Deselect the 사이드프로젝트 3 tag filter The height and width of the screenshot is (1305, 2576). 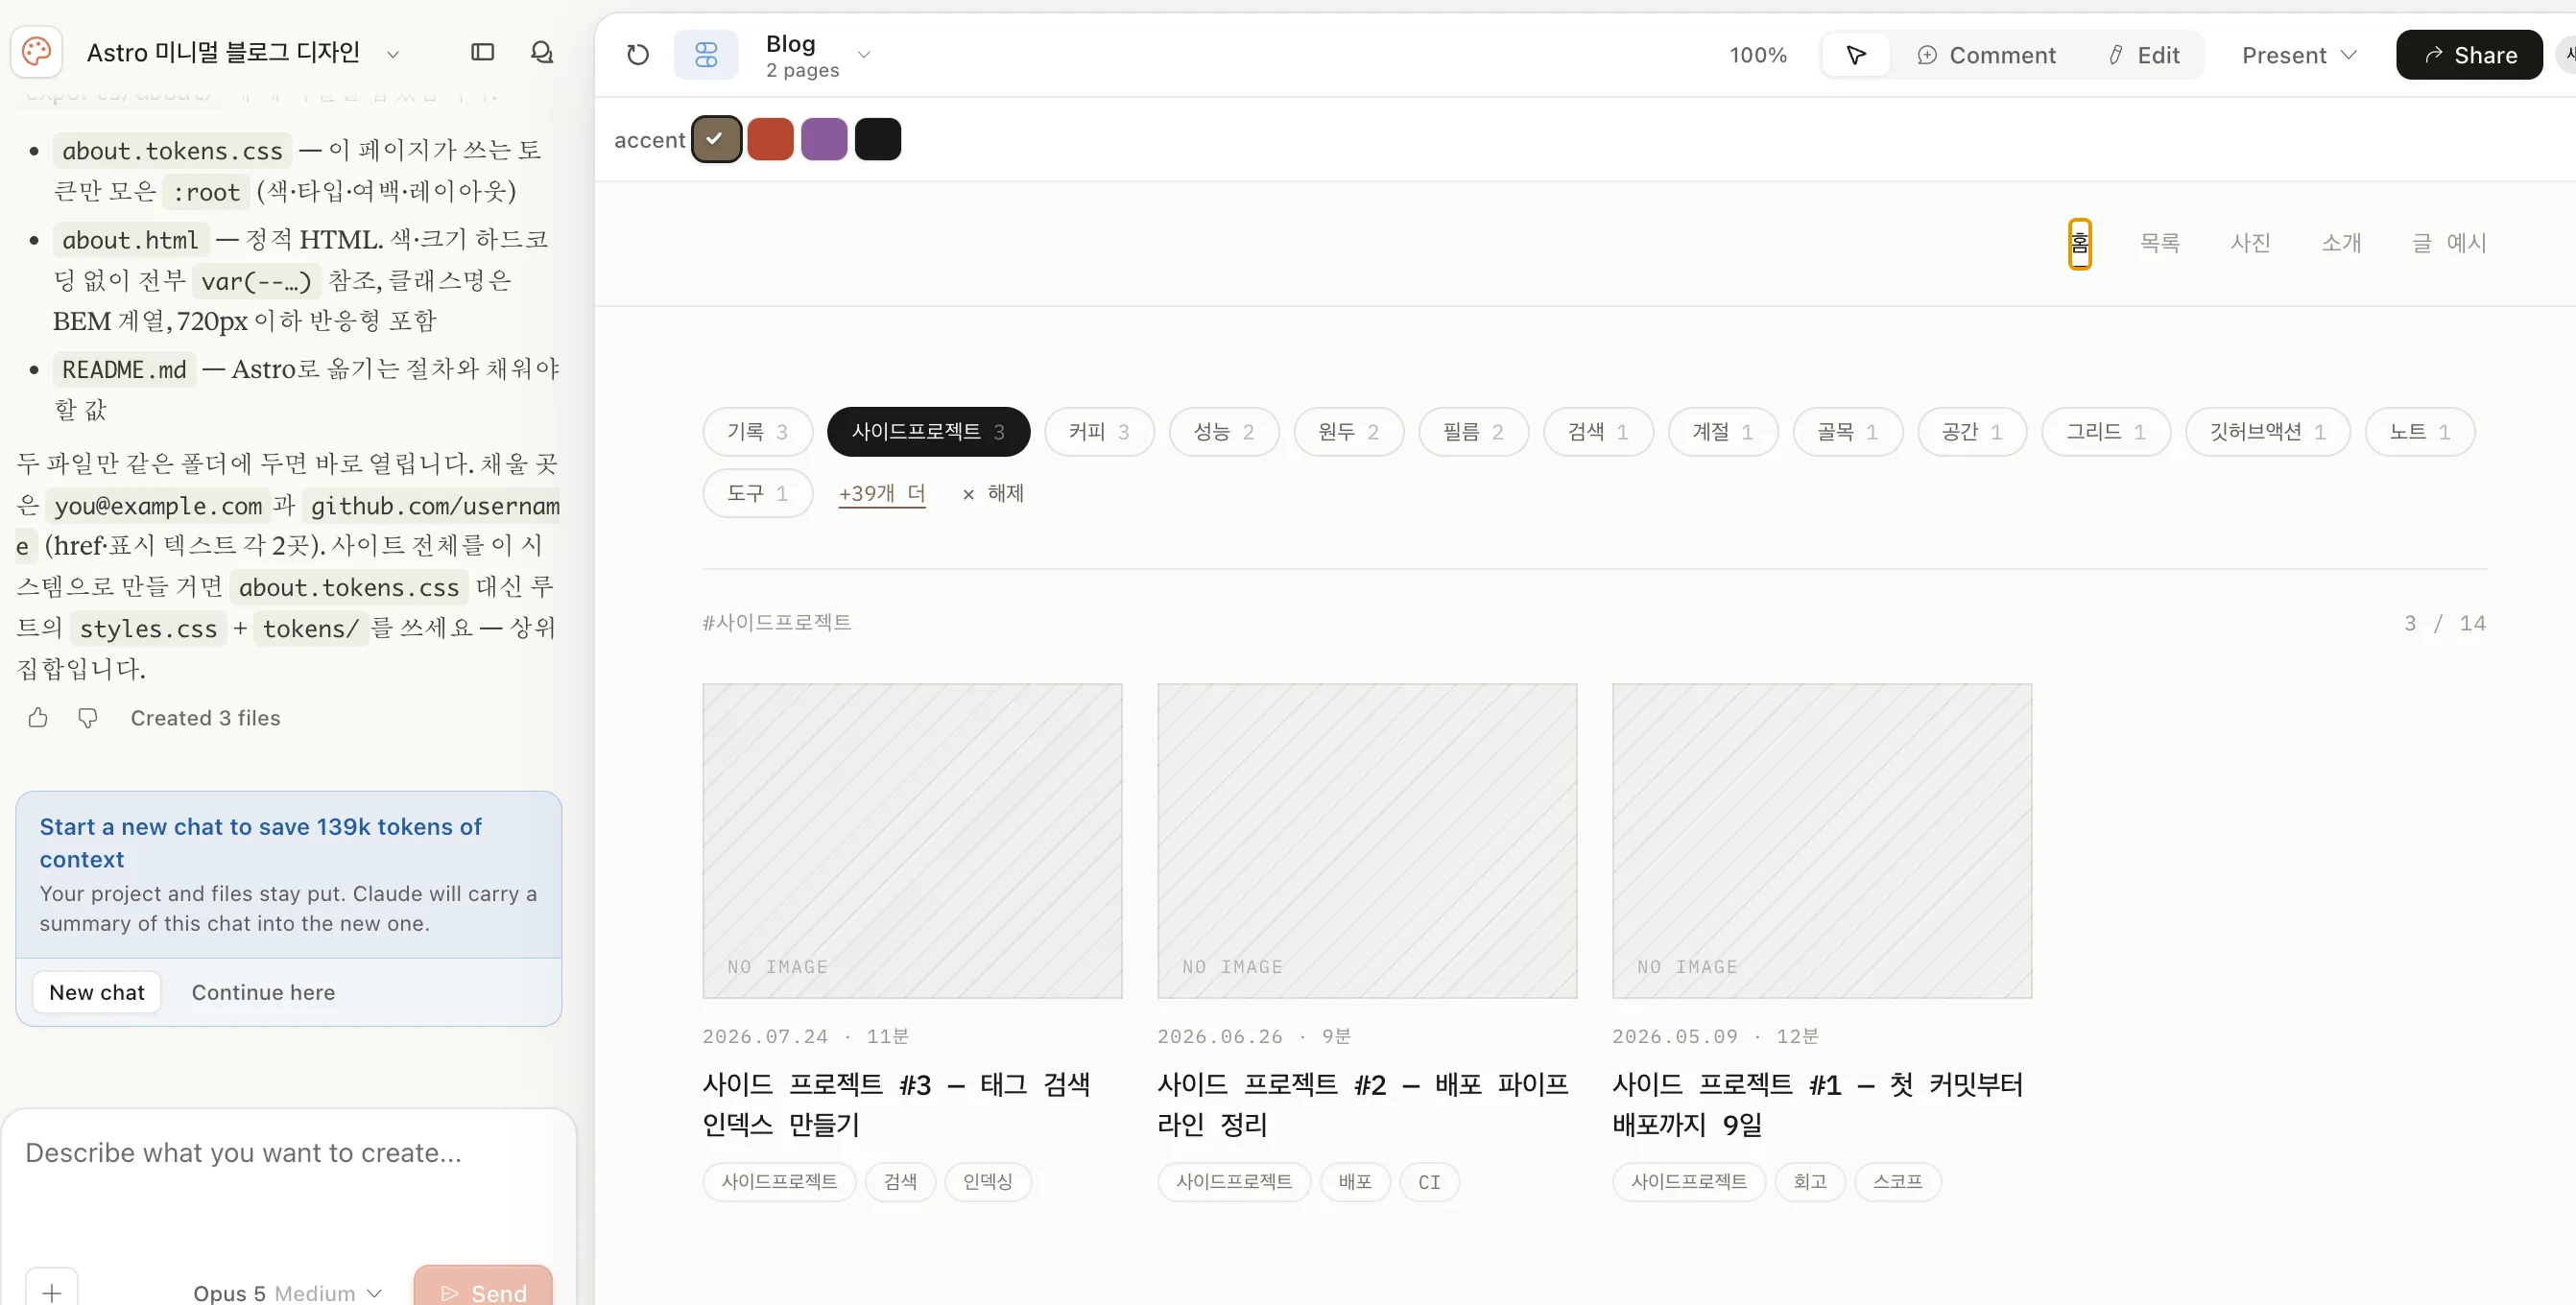tap(928, 432)
